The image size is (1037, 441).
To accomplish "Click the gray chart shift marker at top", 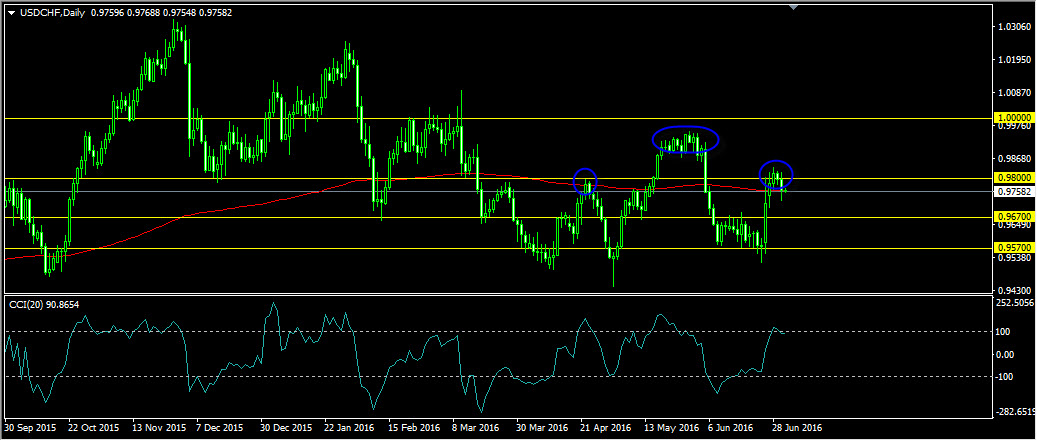I will tap(793, 7).
